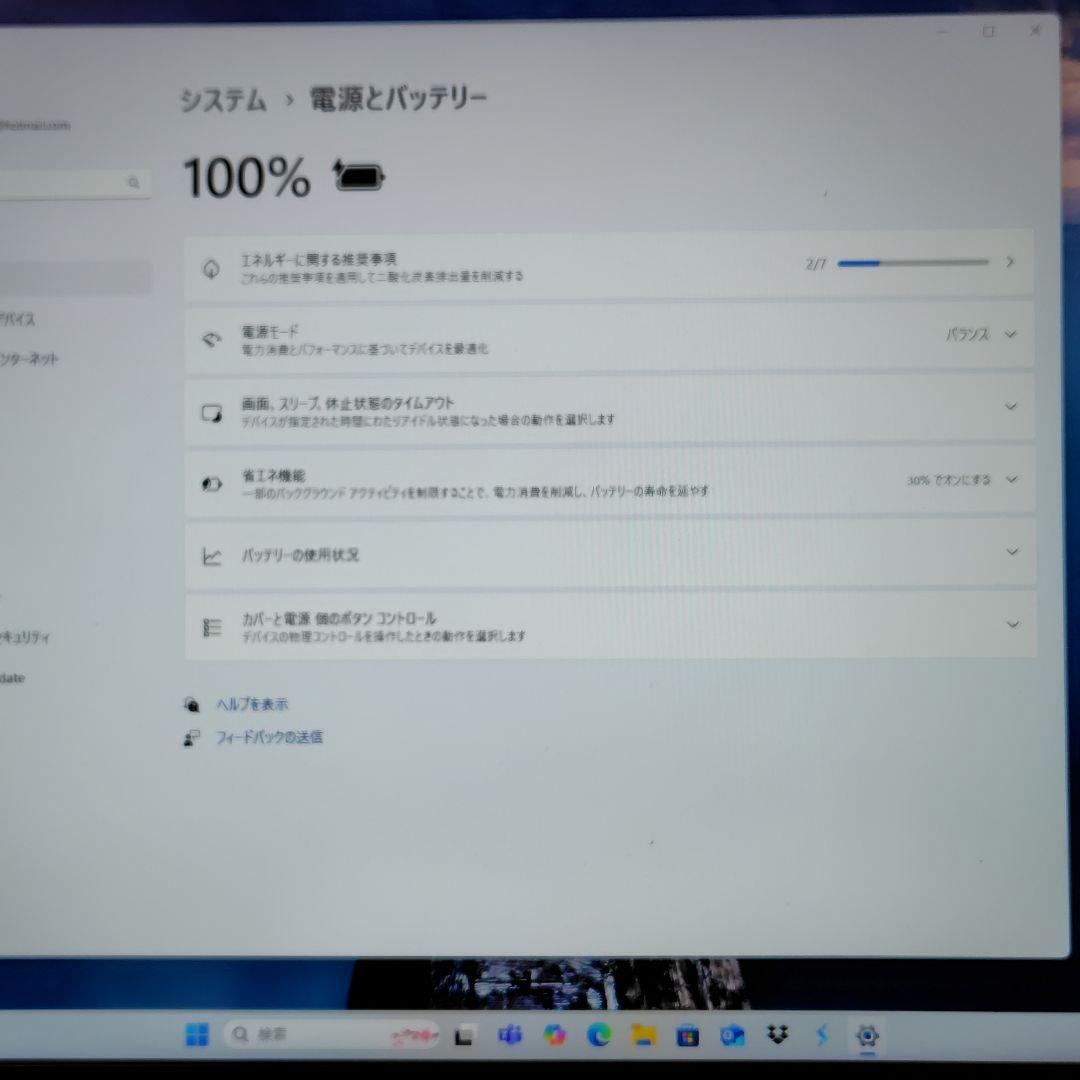The width and height of the screenshot is (1080, 1080).
Task: Click the help question mark icon
Action: tap(191, 704)
